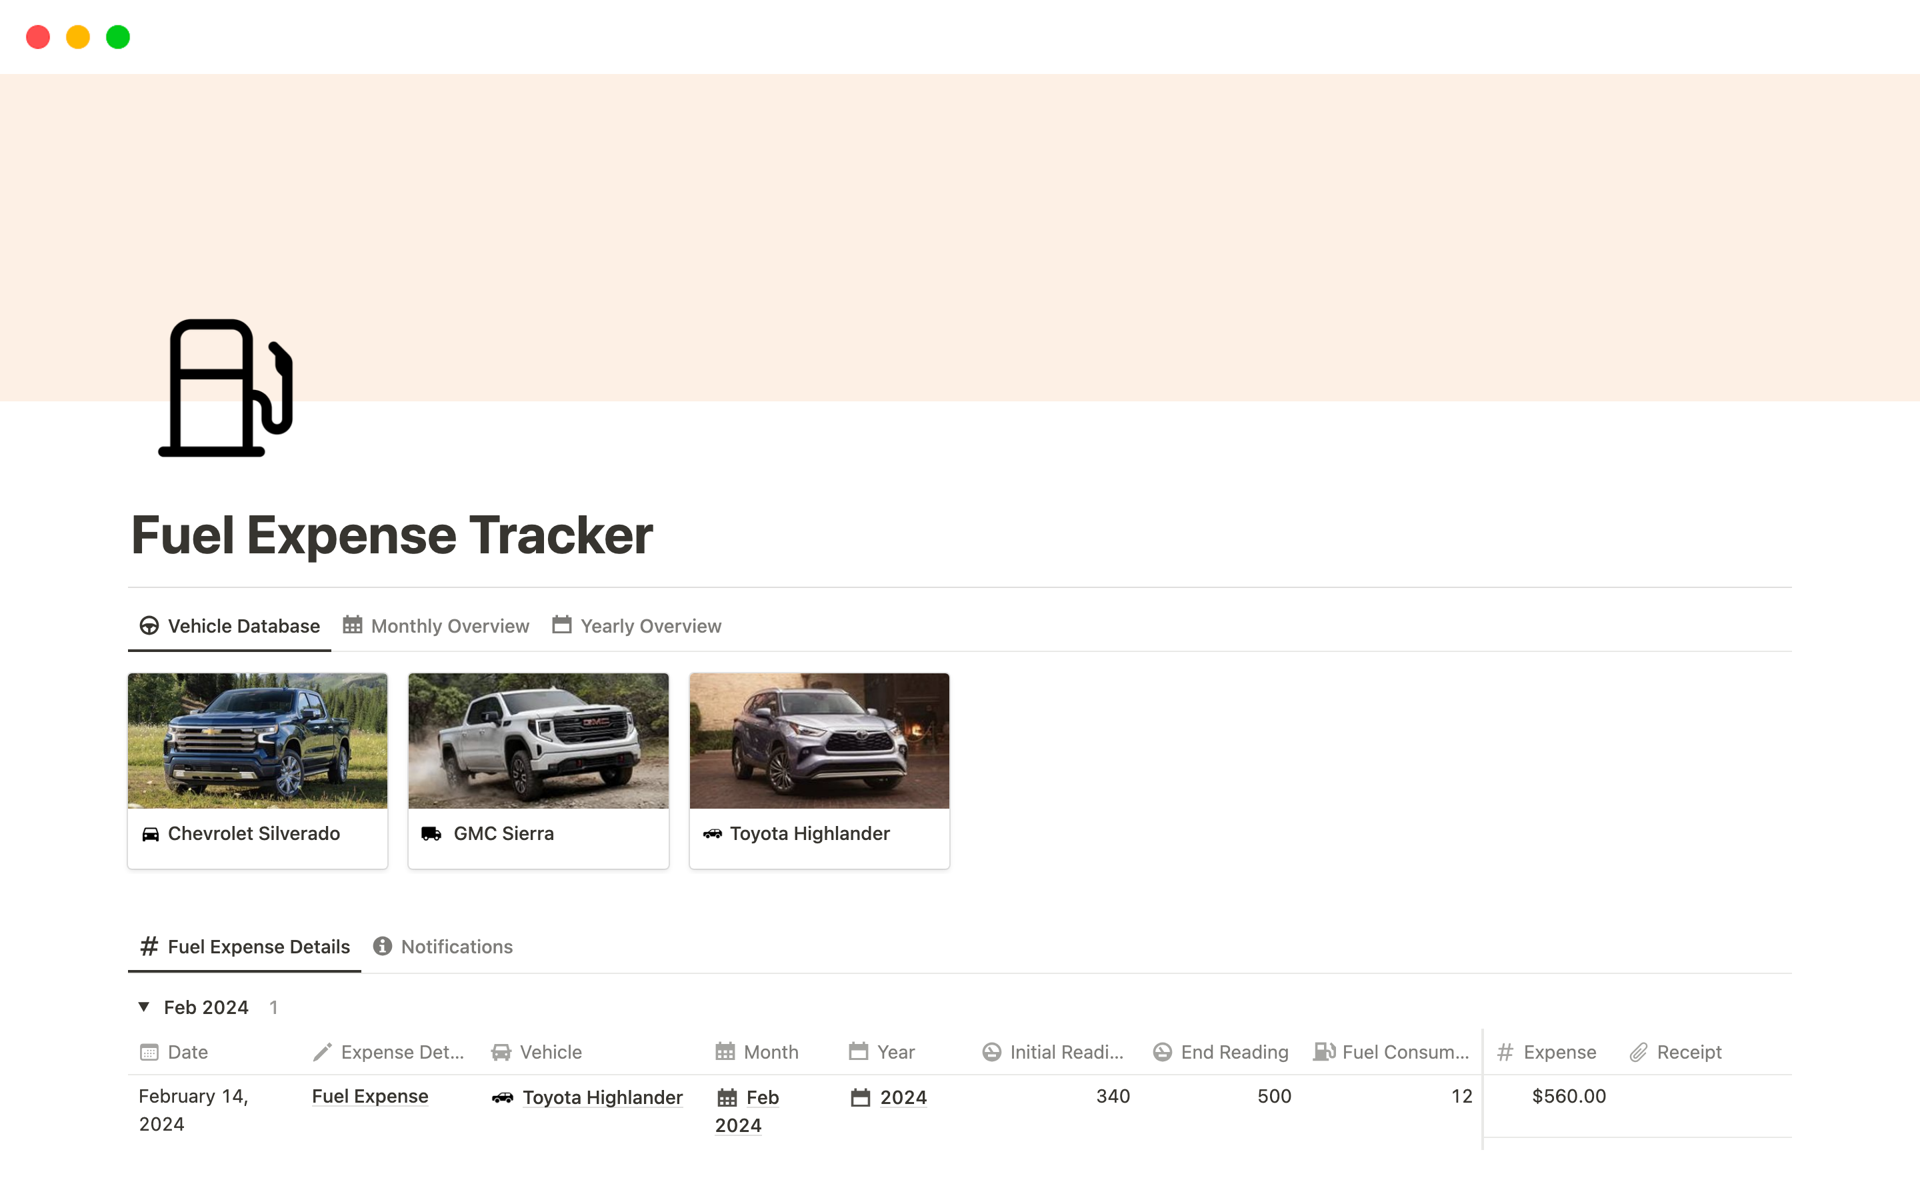Image resolution: width=1920 pixels, height=1200 pixels.
Task: Click the paperclip icon on Receipt column
Action: pos(1638,1052)
